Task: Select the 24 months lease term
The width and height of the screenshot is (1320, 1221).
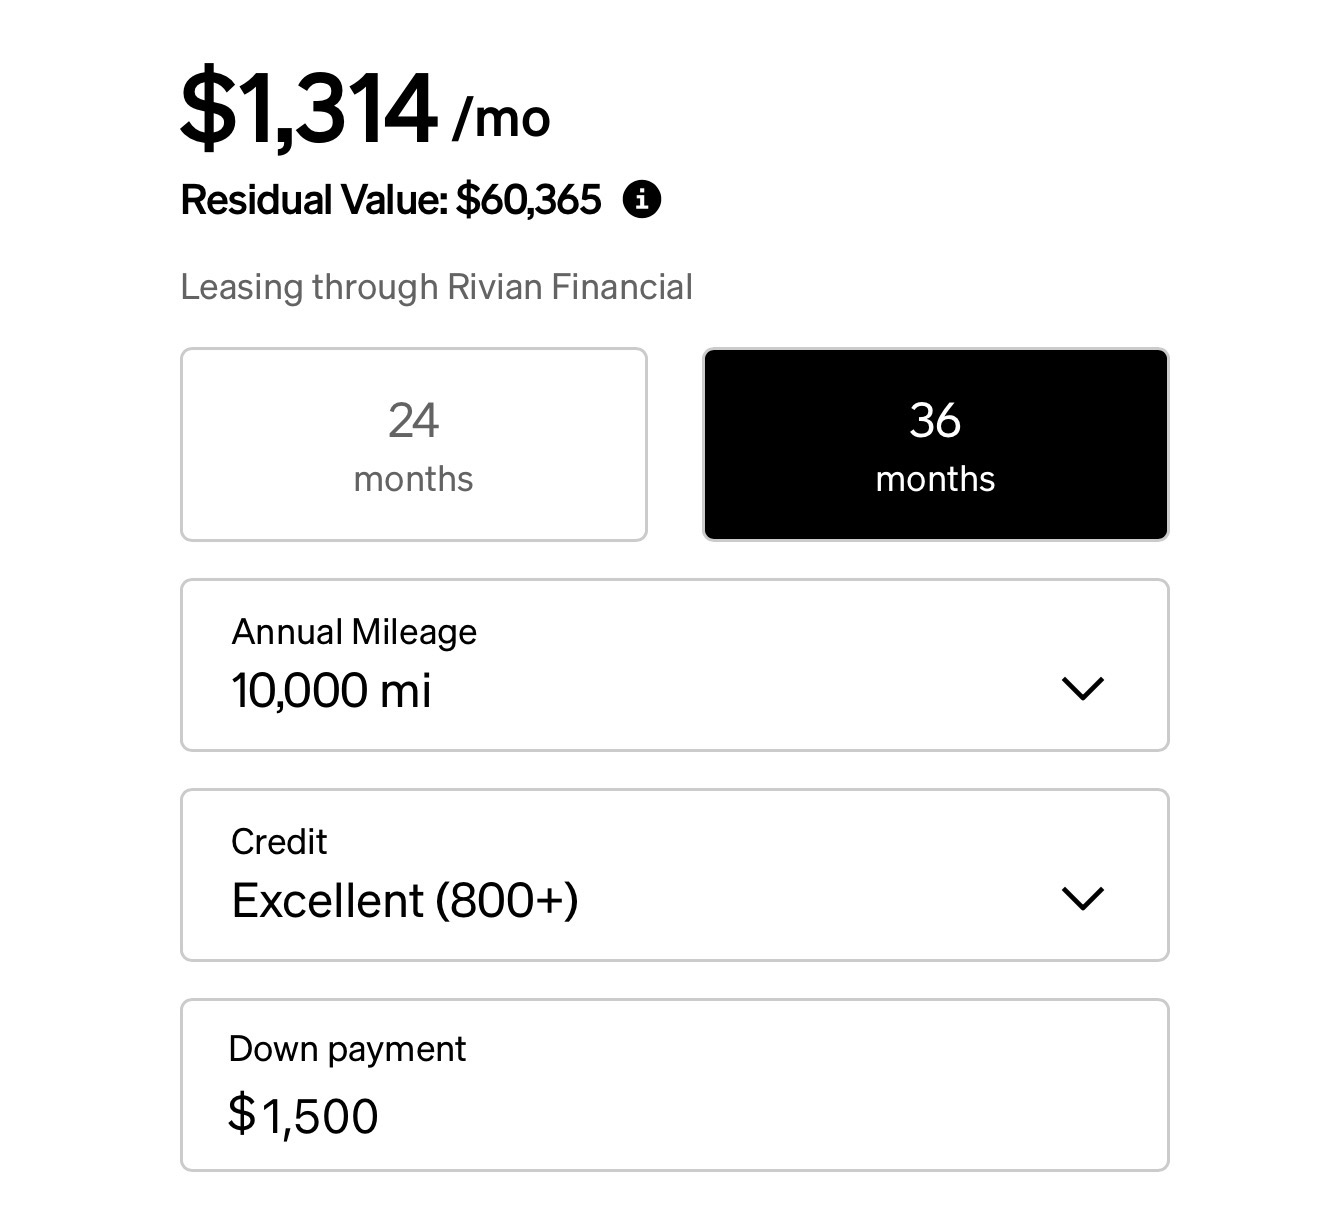Action: [414, 444]
